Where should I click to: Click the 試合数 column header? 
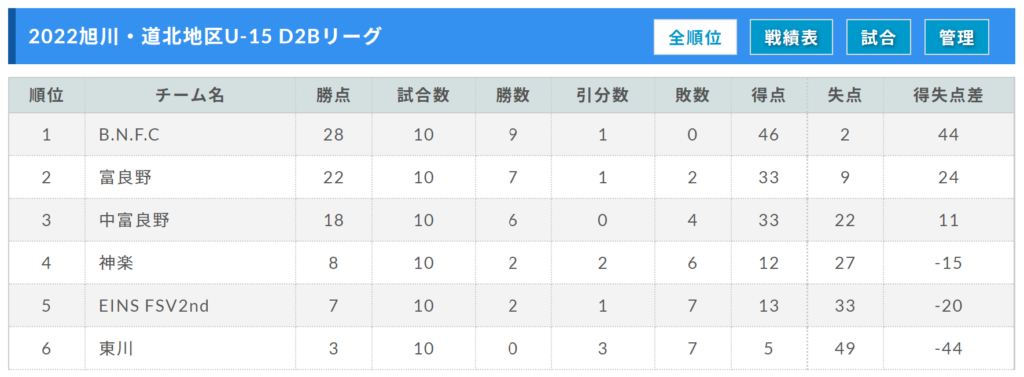pyautogui.click(x=423, y=95)
